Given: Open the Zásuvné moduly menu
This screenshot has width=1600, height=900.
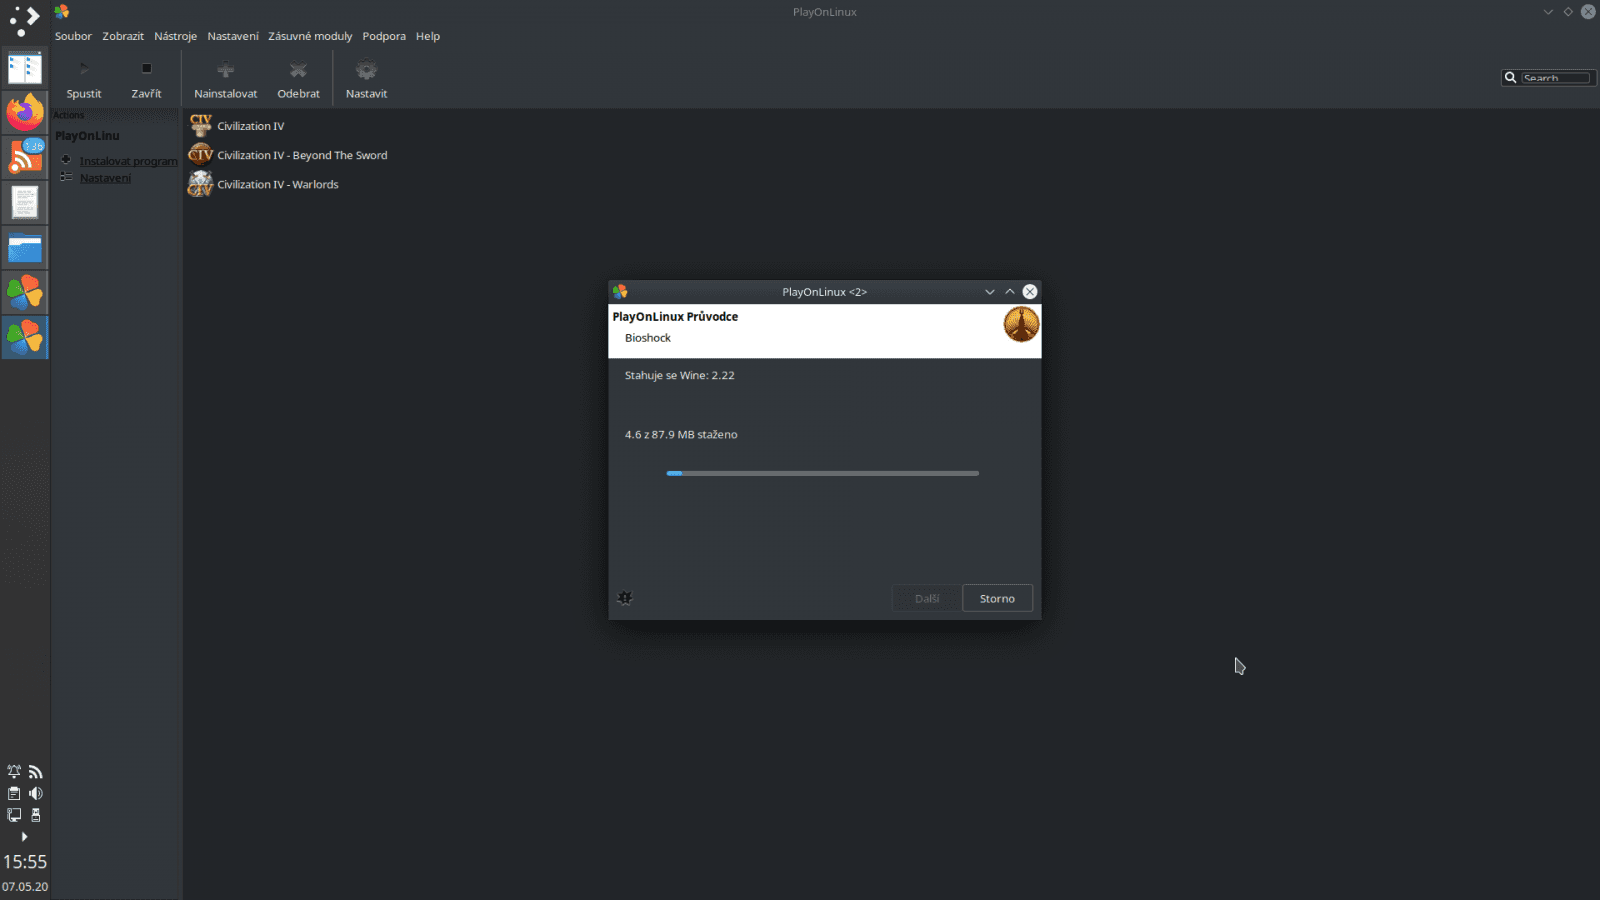Looking at the screenshot, I should (x=310, y=36).
